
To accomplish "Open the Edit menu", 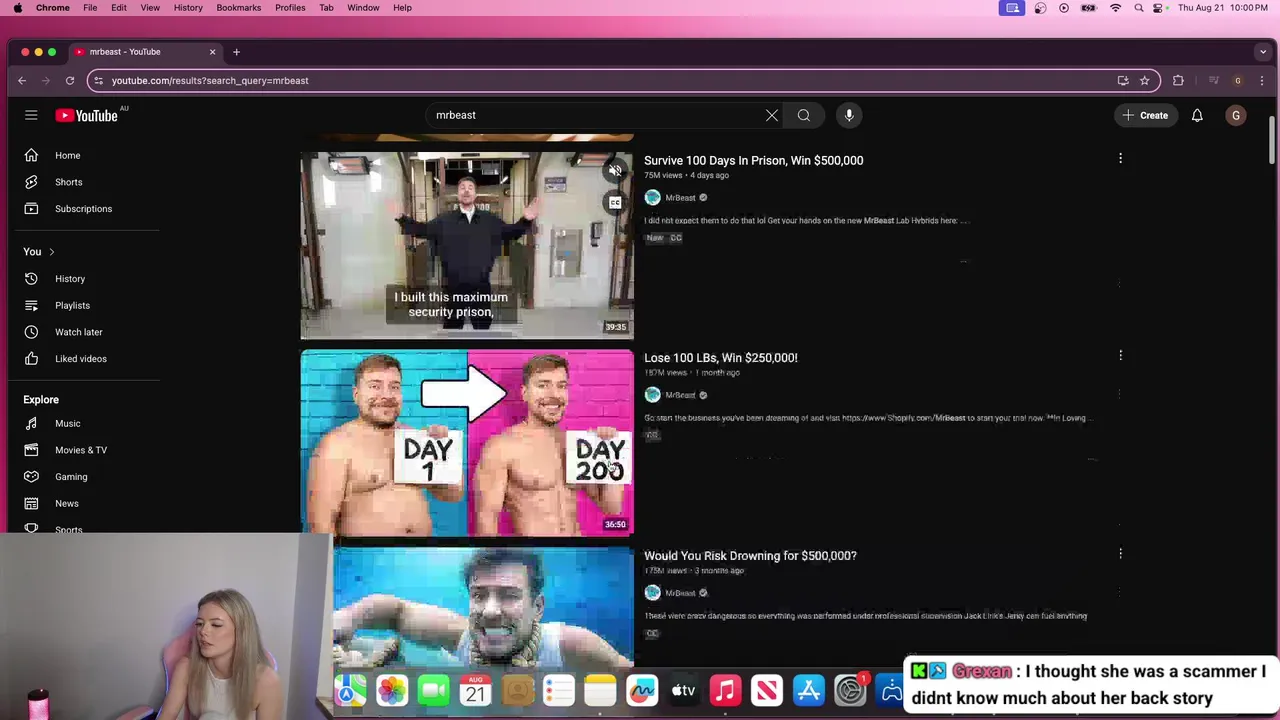I will click(119, 8).
